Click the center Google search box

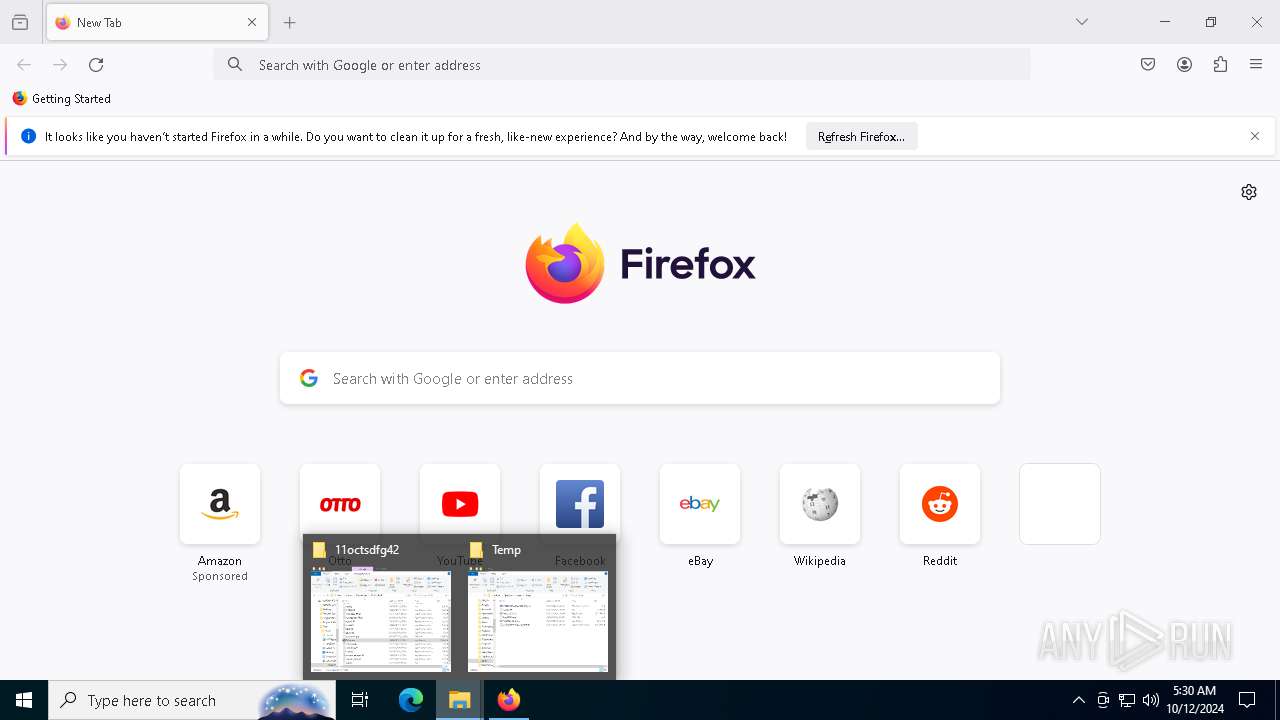pos(640,378)
